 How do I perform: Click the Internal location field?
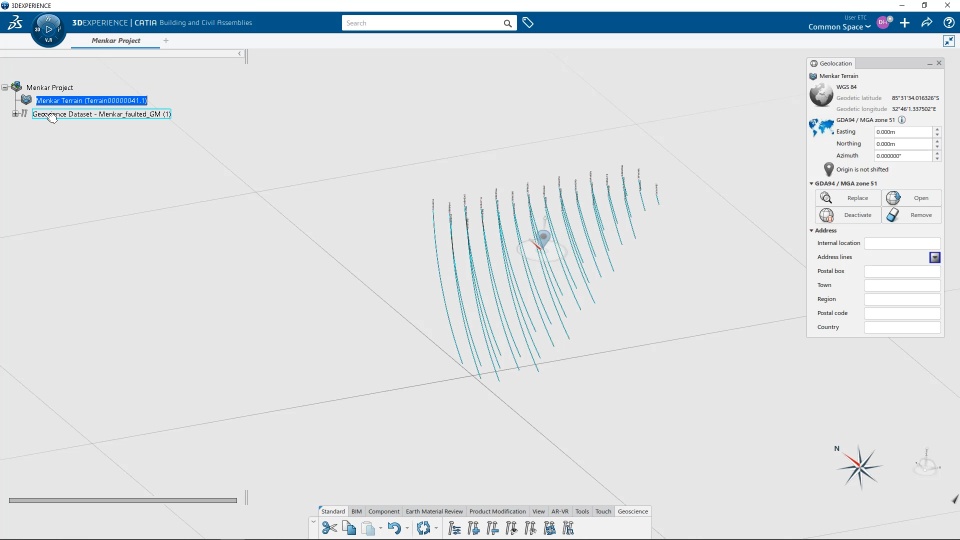coord(902,243)
